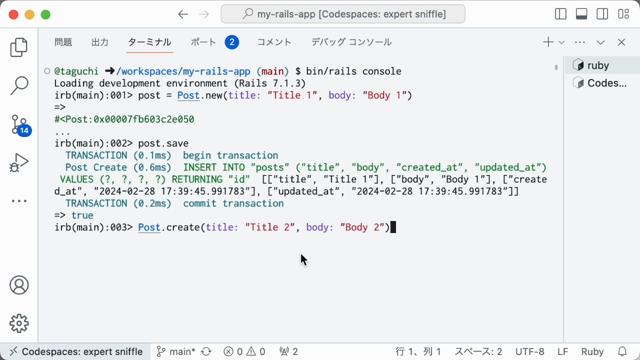Screen dimensions: 640x360
Task: Click the terminal scrollbar marker
Action: click(x=556, y=67)
